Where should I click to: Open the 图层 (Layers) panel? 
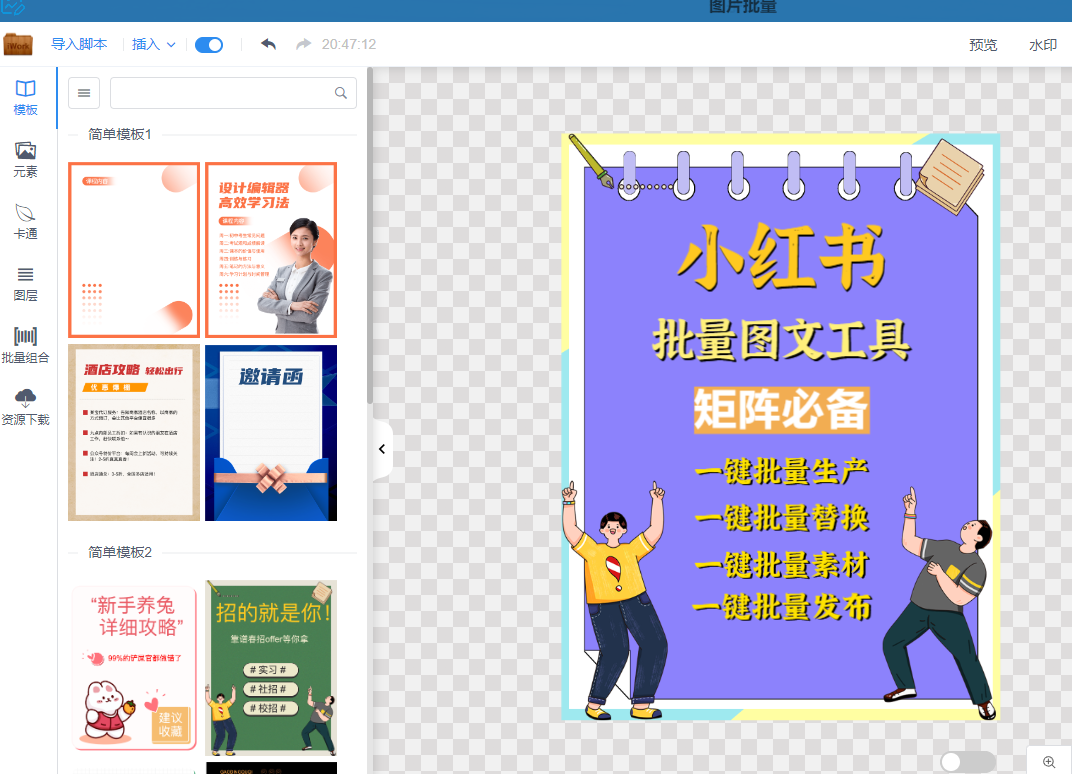click(25, 283)
